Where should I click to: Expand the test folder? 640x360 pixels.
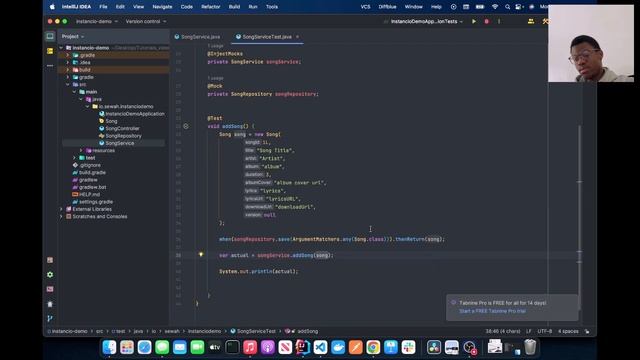(74, 158)
